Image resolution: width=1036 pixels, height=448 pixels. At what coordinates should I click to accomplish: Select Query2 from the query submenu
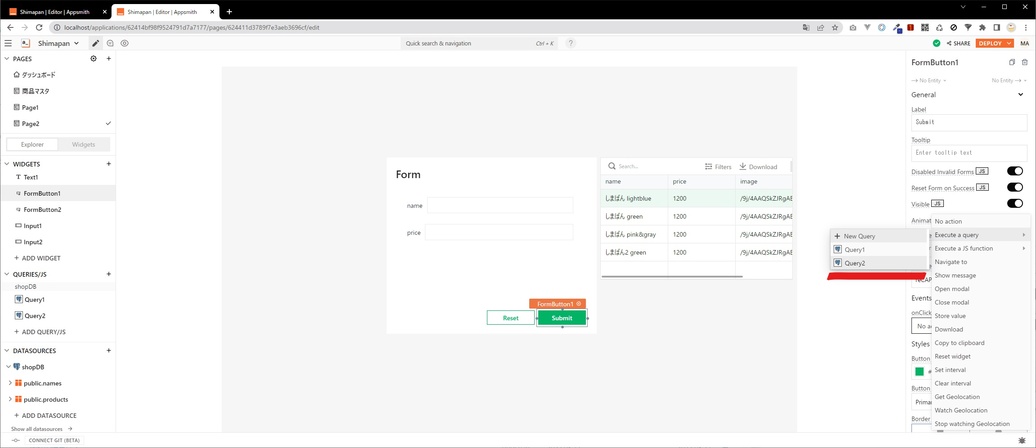pos(855,263)
